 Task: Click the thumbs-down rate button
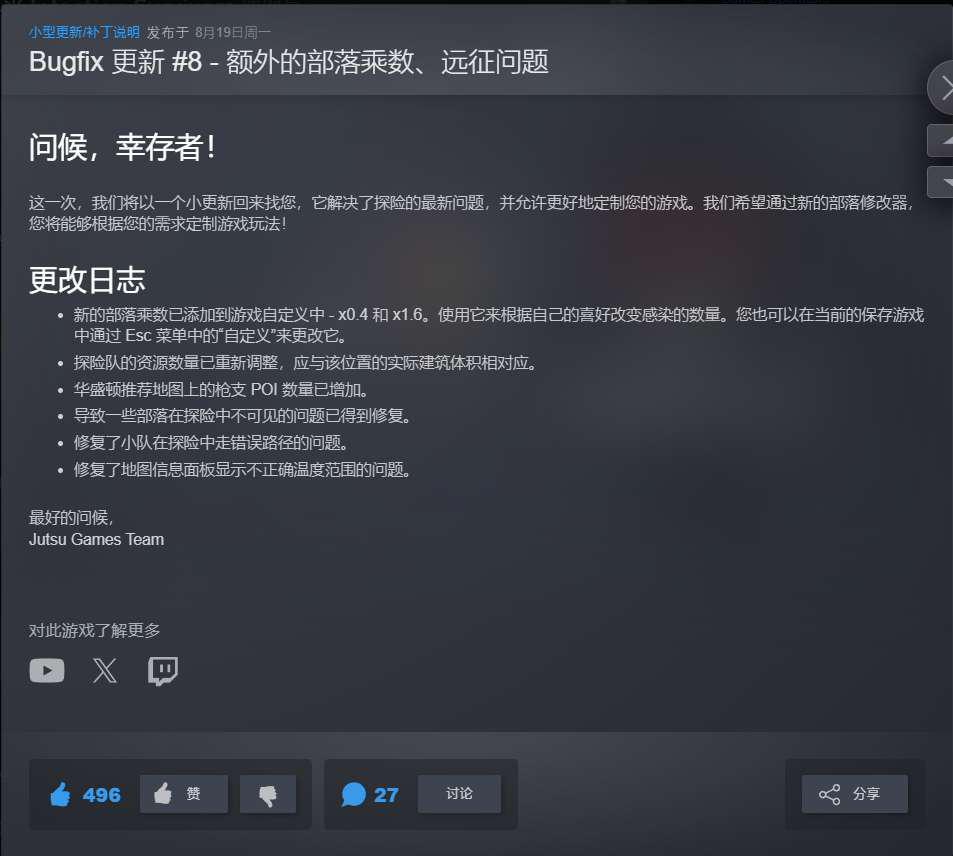click(267, 793)
